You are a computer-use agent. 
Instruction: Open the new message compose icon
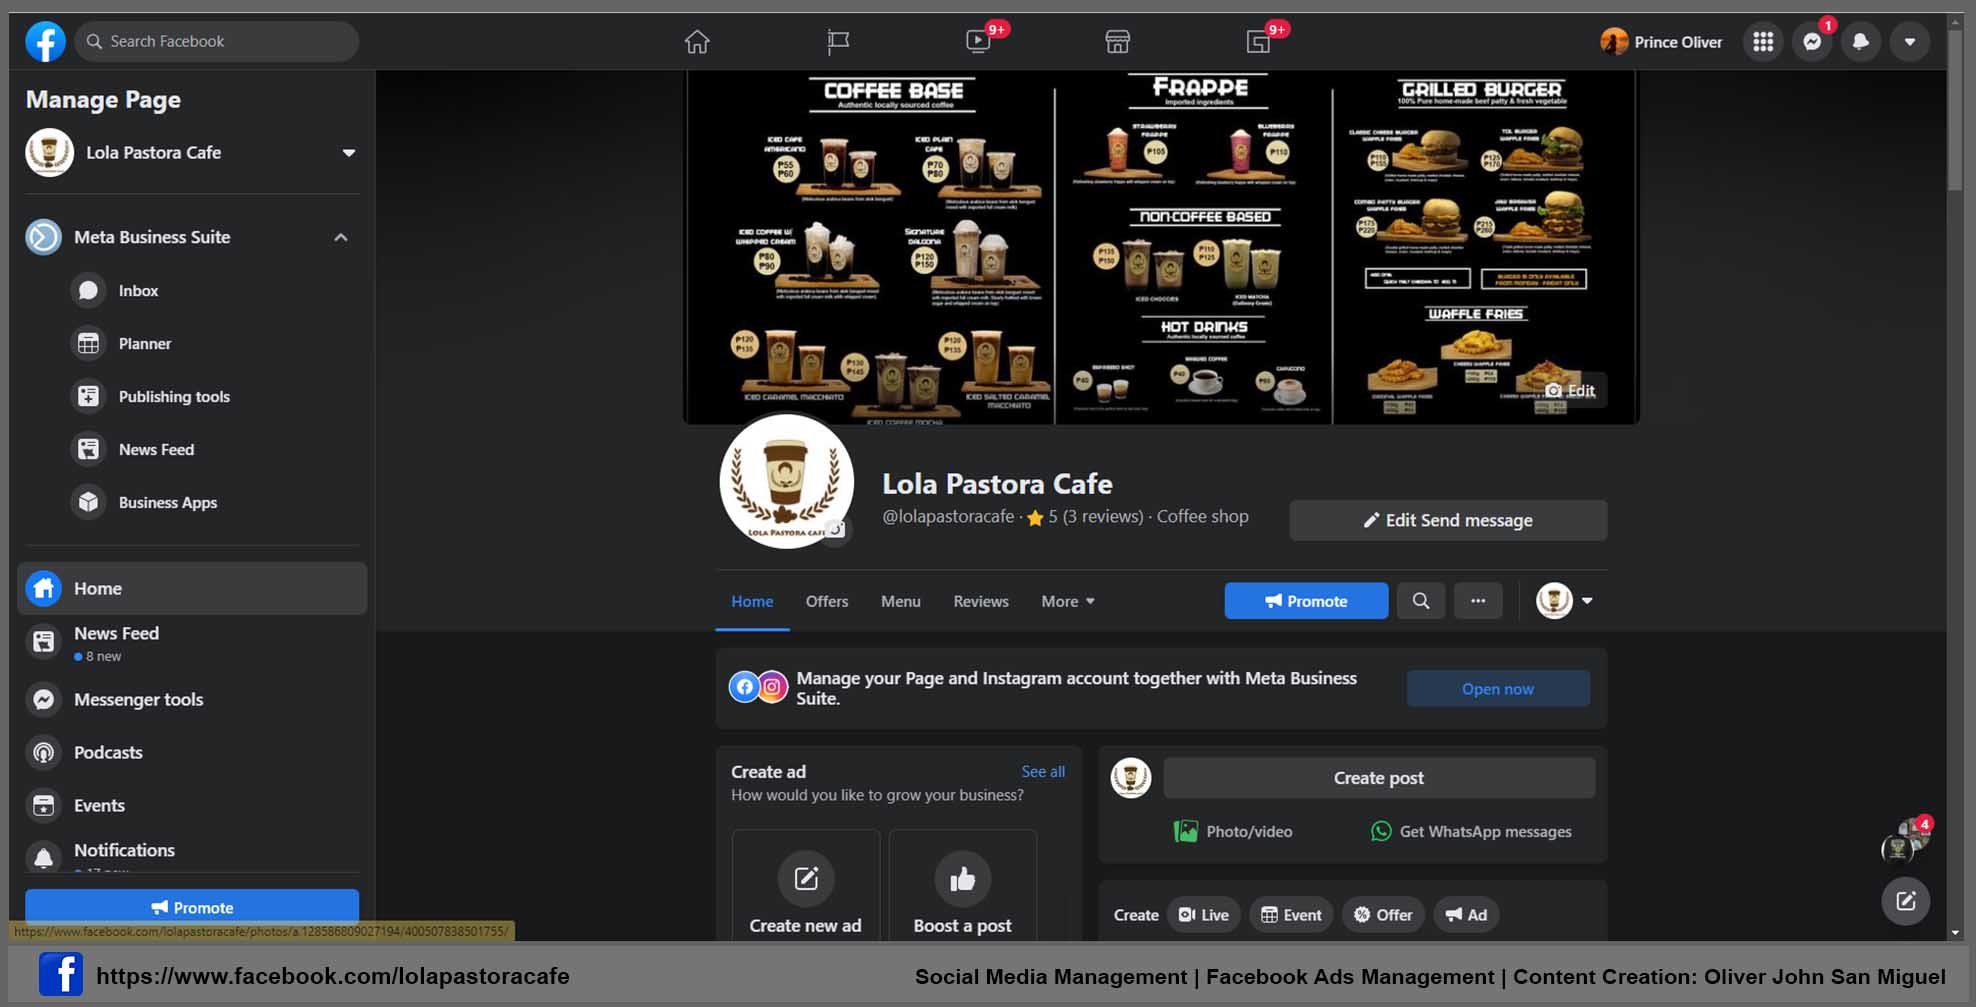1906,901
